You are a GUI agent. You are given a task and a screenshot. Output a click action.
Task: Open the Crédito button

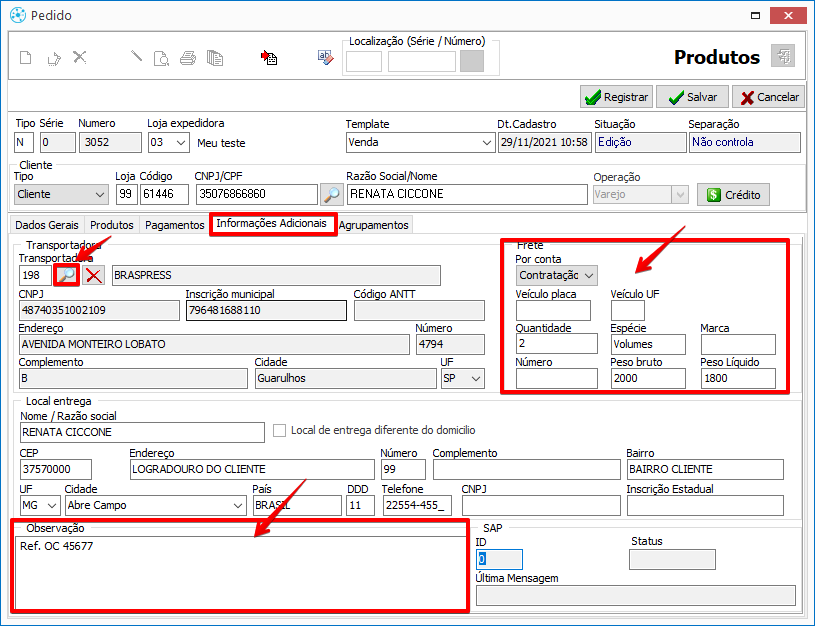[733, 195]
